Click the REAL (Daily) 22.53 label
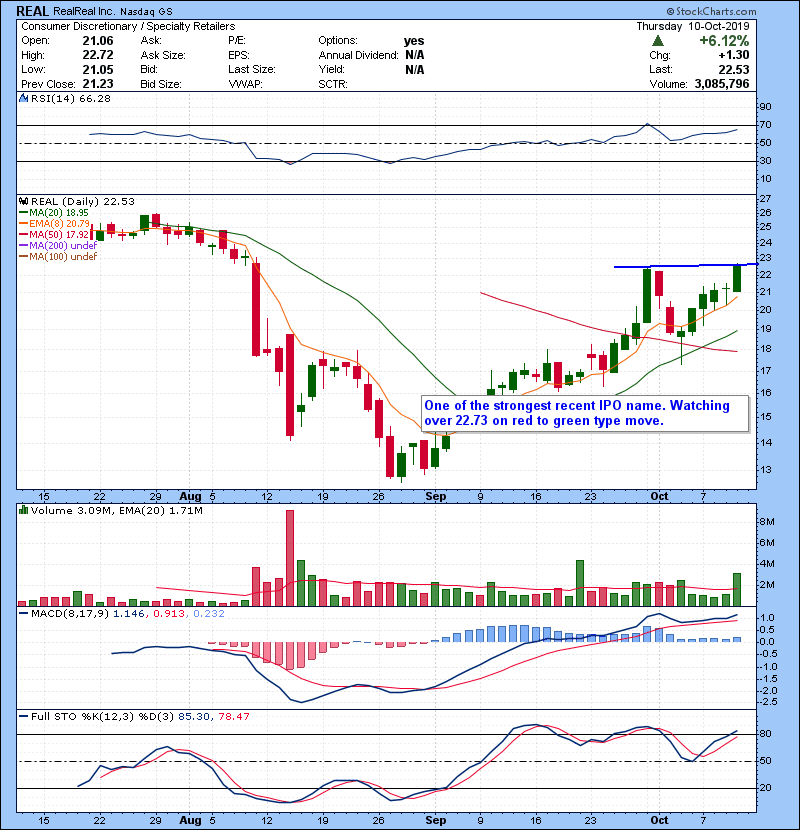This screenshot has height=830, width=800. pyautogui.click(x=83, y=202)
